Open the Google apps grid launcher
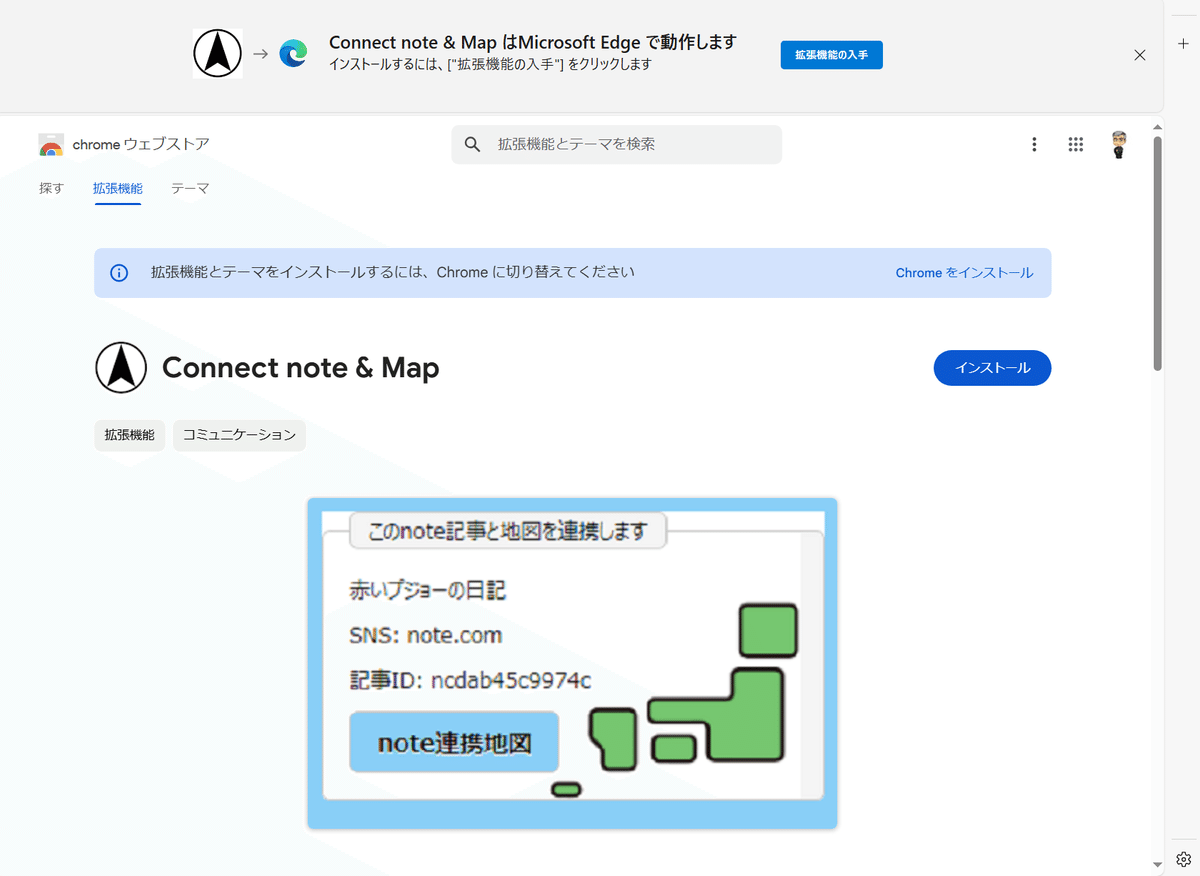 1076,144
